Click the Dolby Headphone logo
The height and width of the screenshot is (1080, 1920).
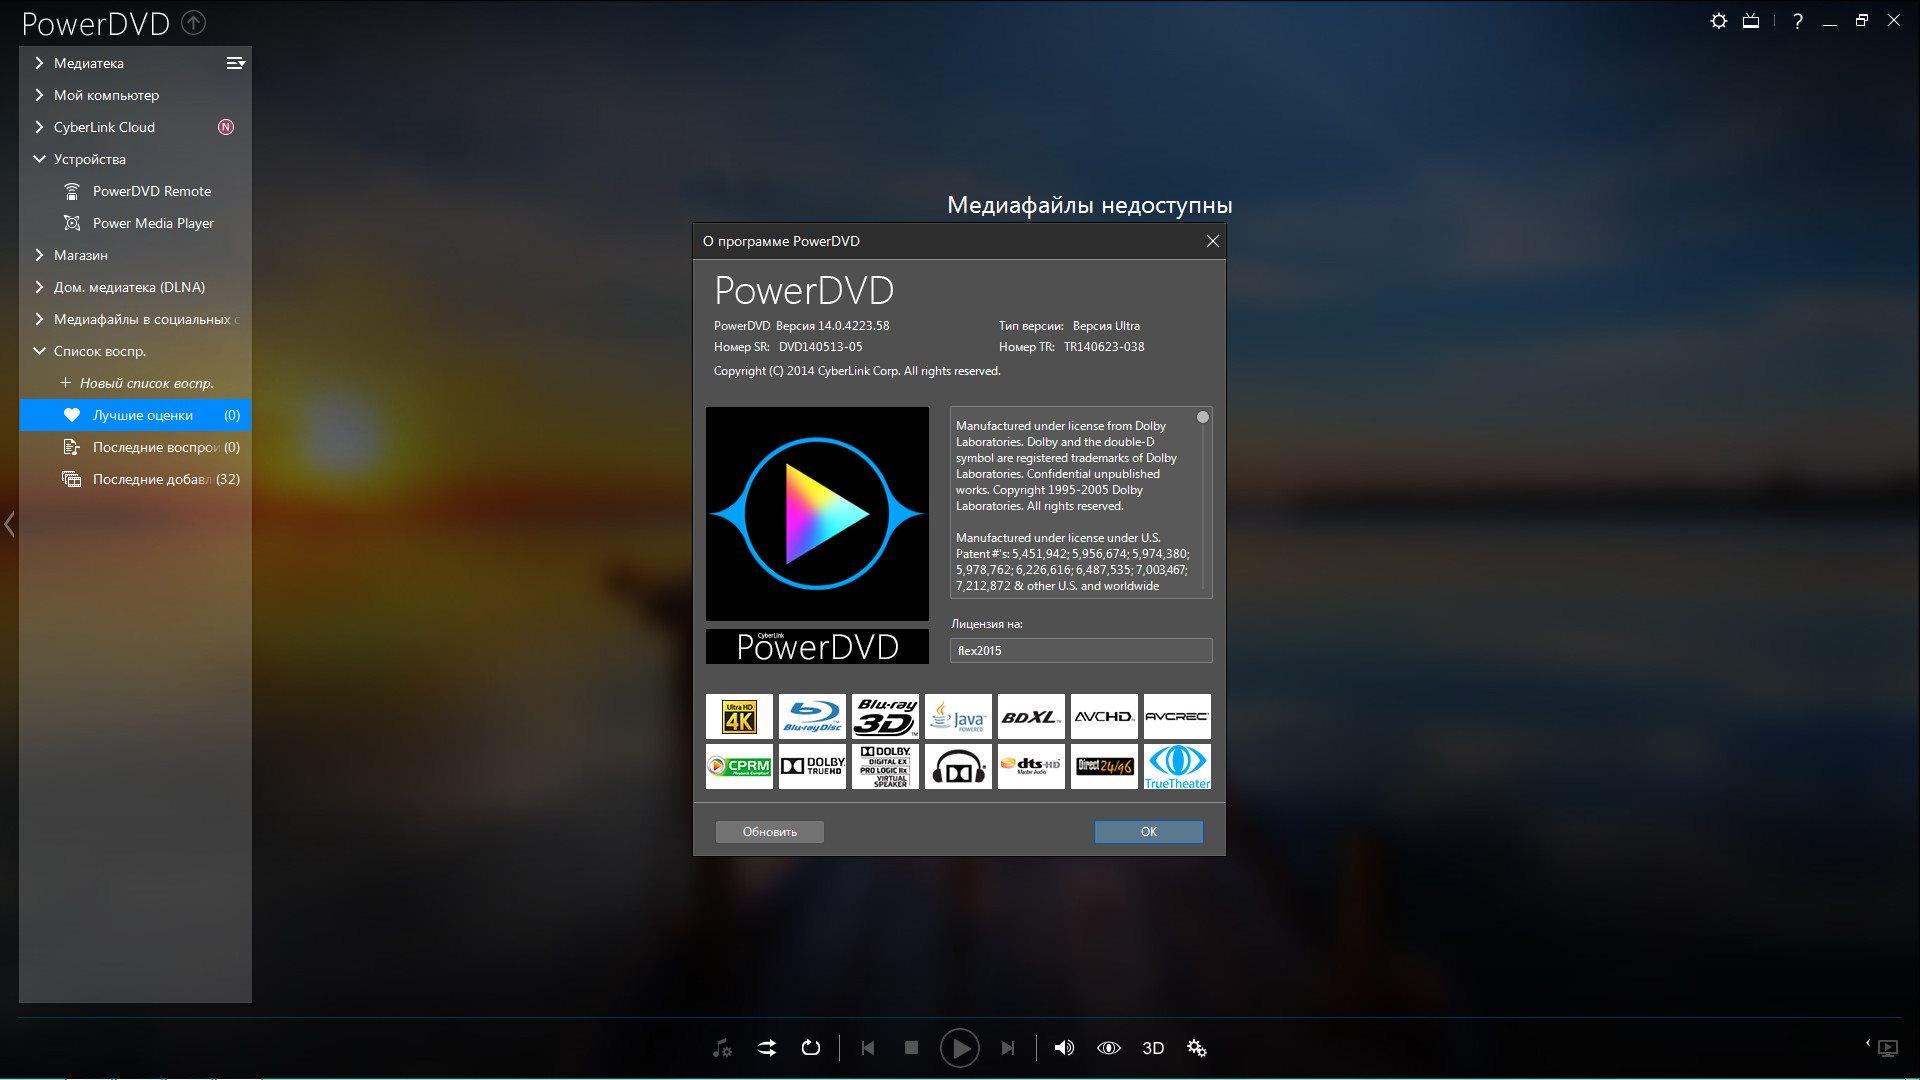click(958, 766)
